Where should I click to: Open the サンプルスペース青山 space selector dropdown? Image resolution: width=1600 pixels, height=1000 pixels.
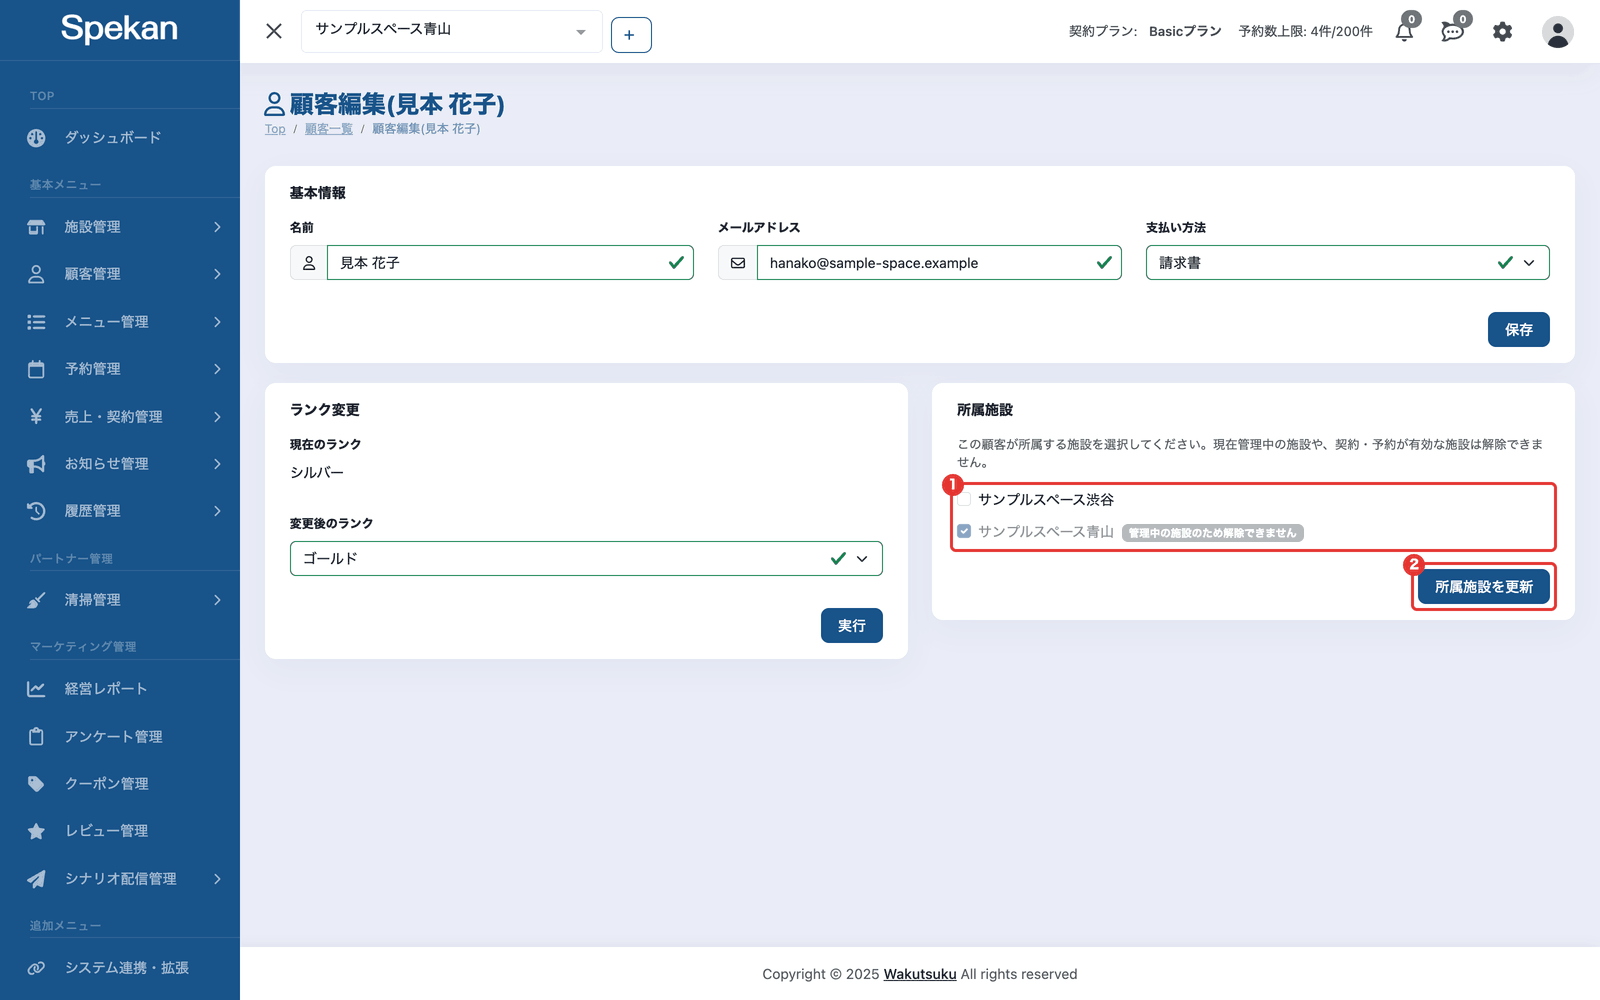(x=452, y=31)
